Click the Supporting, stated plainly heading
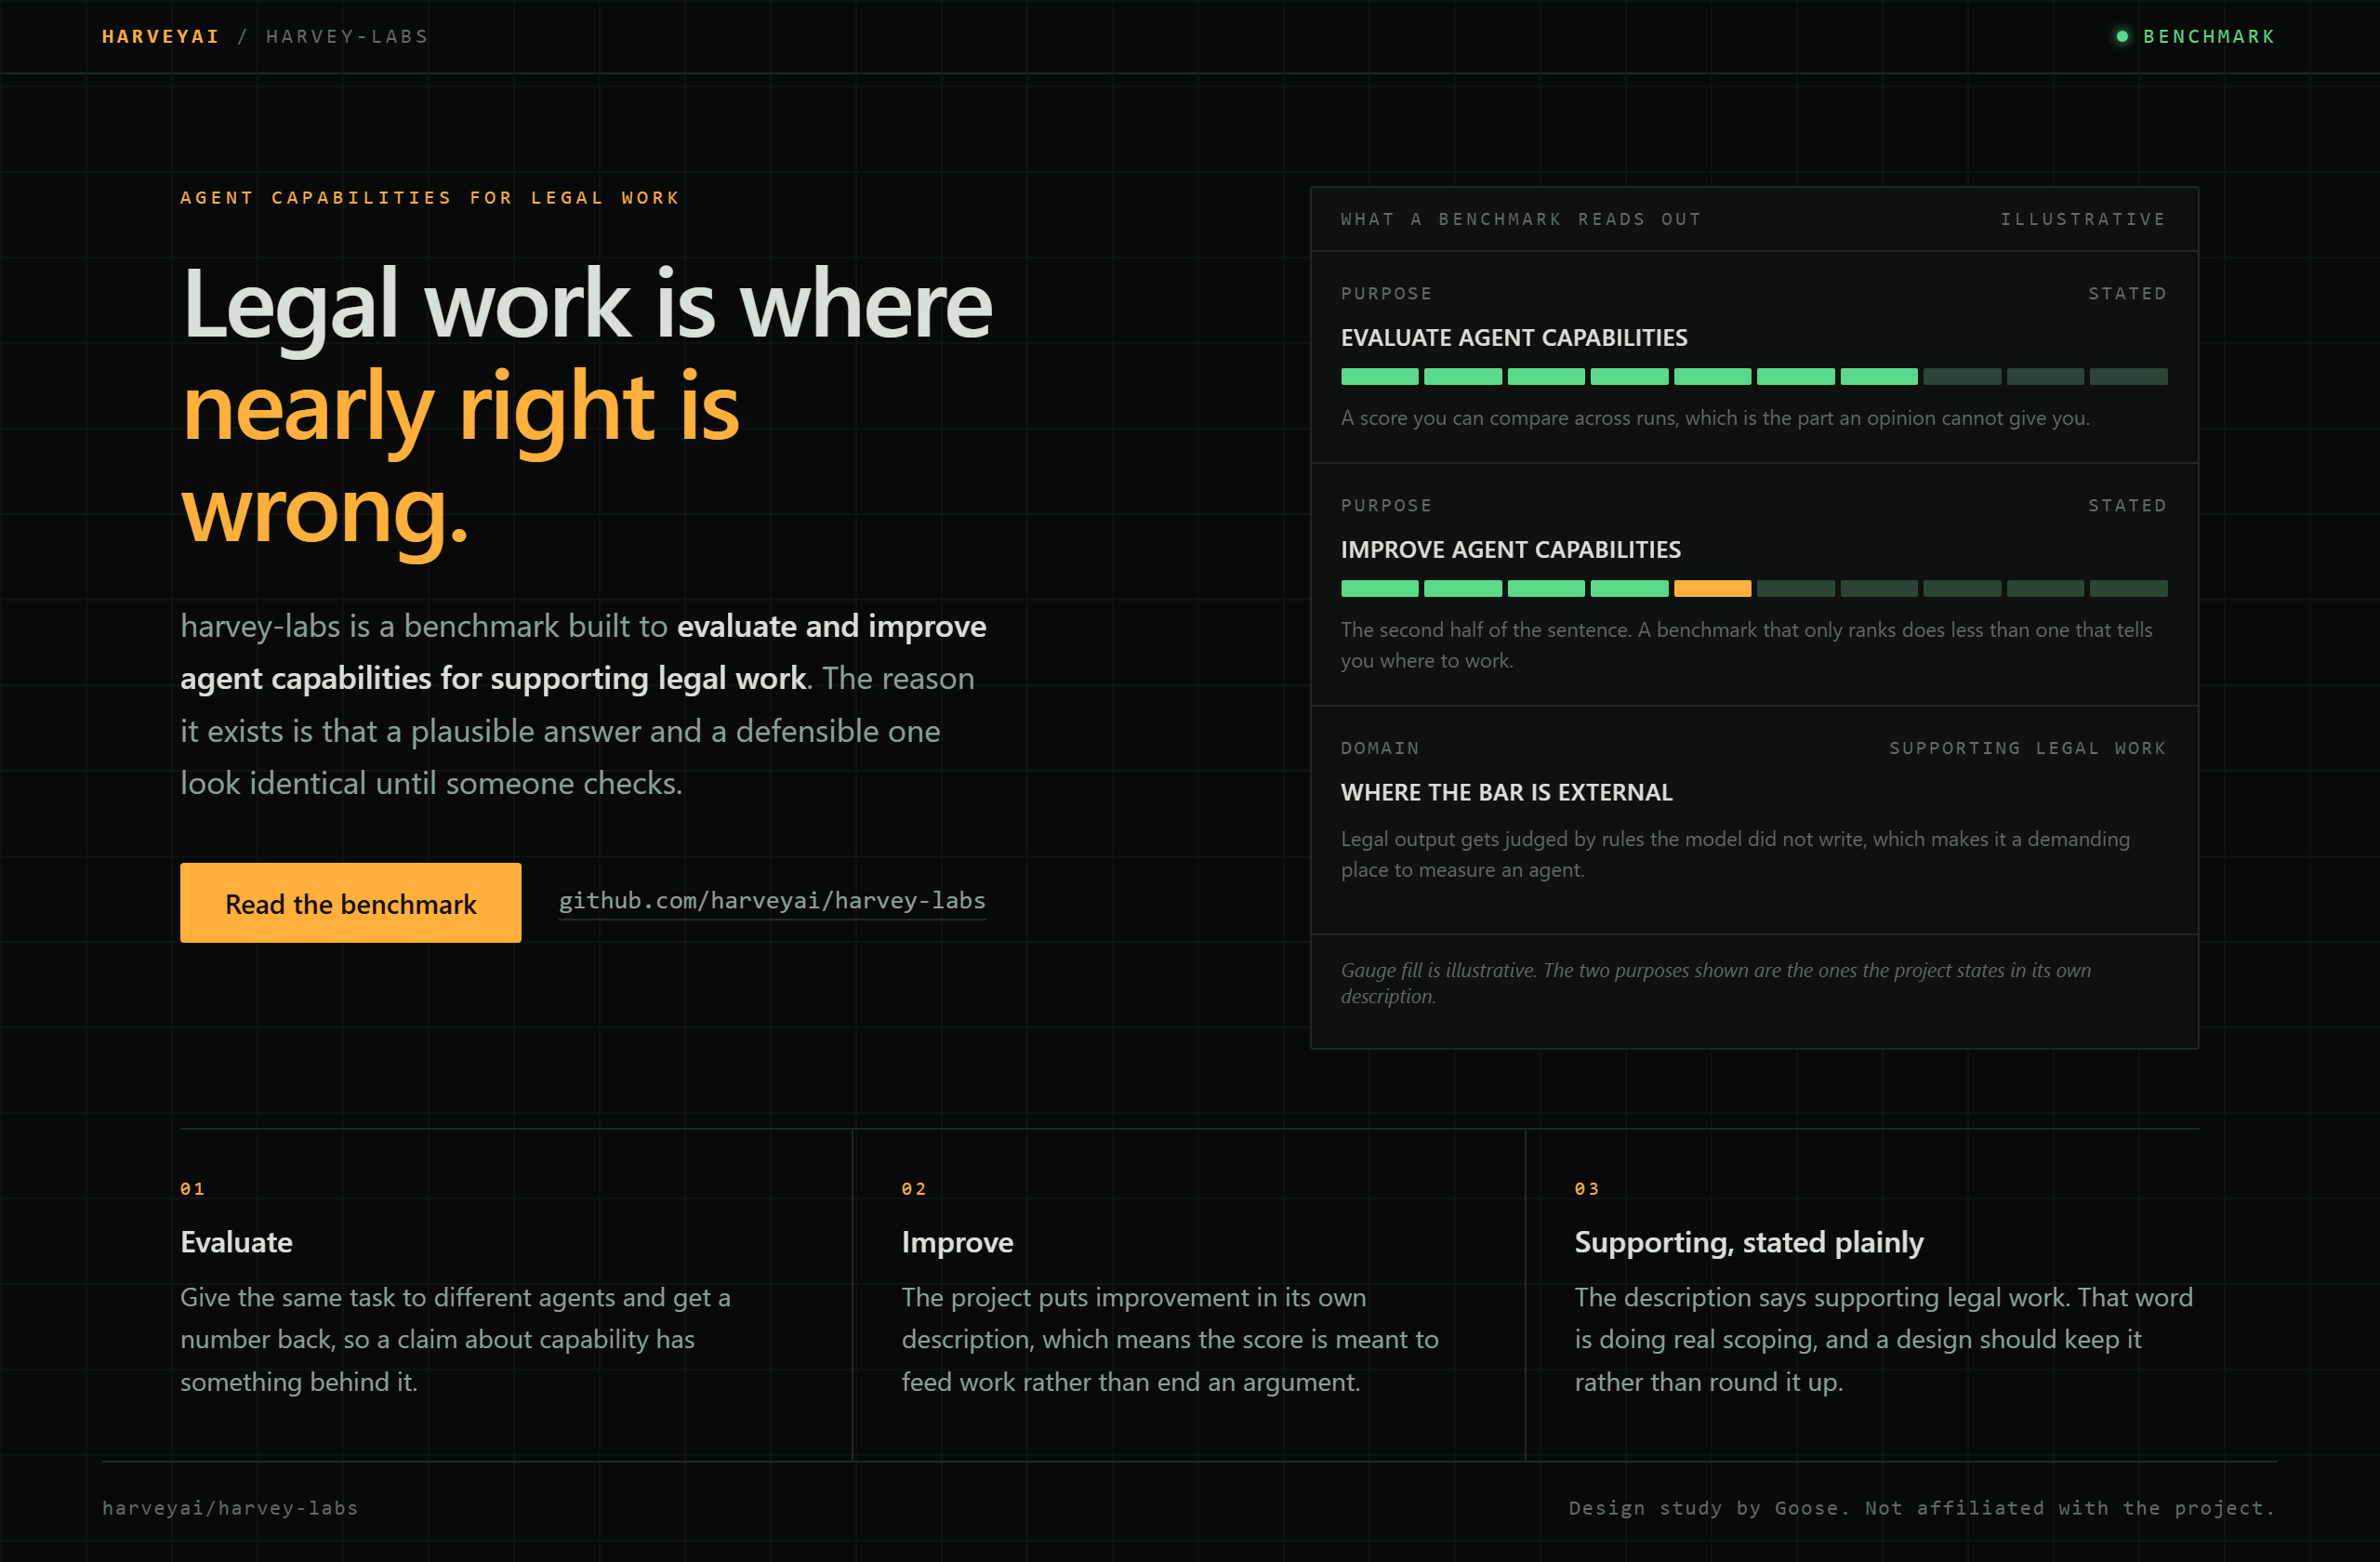This screenshot has width=2380, height=1562. [1749, 1242]
